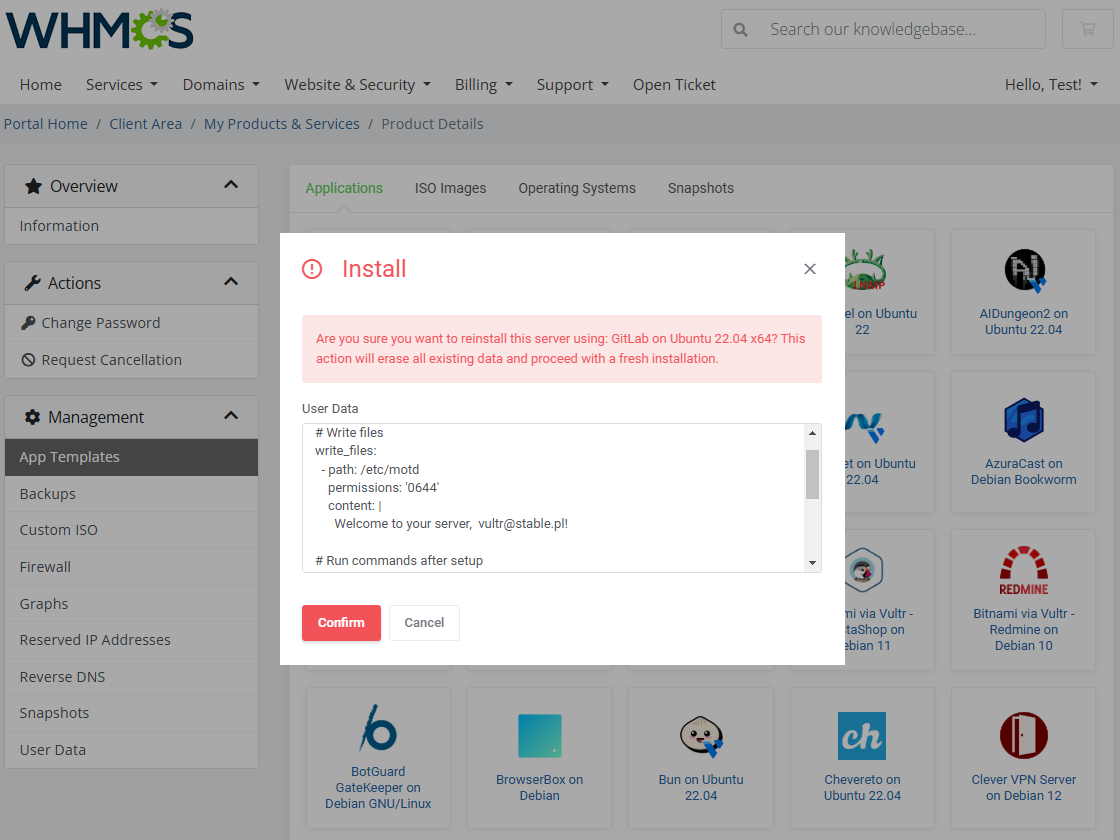The height and width of the screenshot is (840, 1120).
Task: Open Information in the Overview panel
Action: tap(131, 226)
